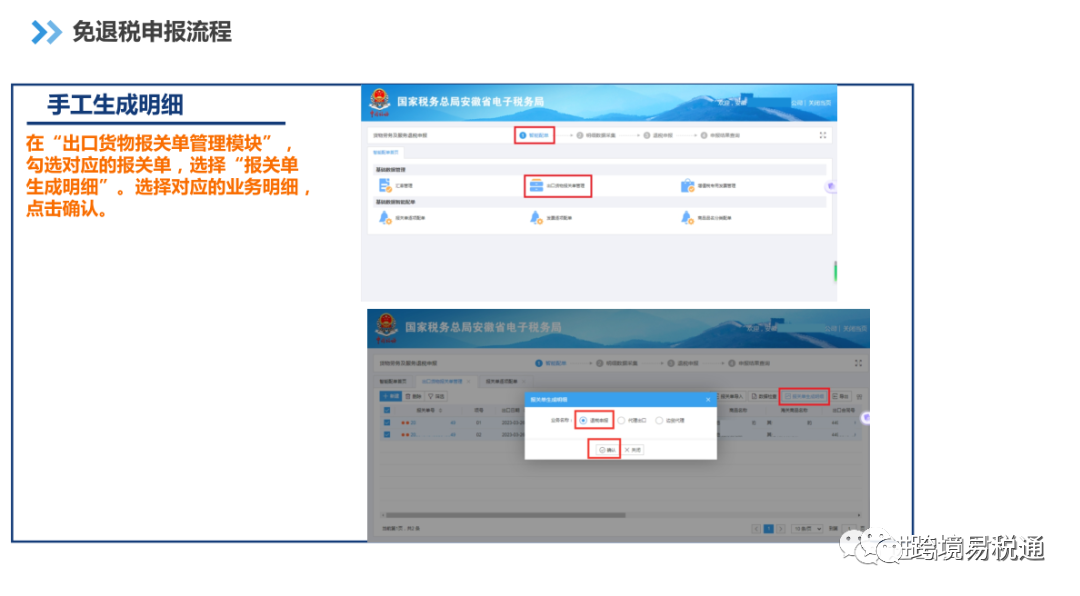Open the 出口货物报关单管理 module icon
Viewport: 1080px width, 596px height.
[x=534, y=186]
